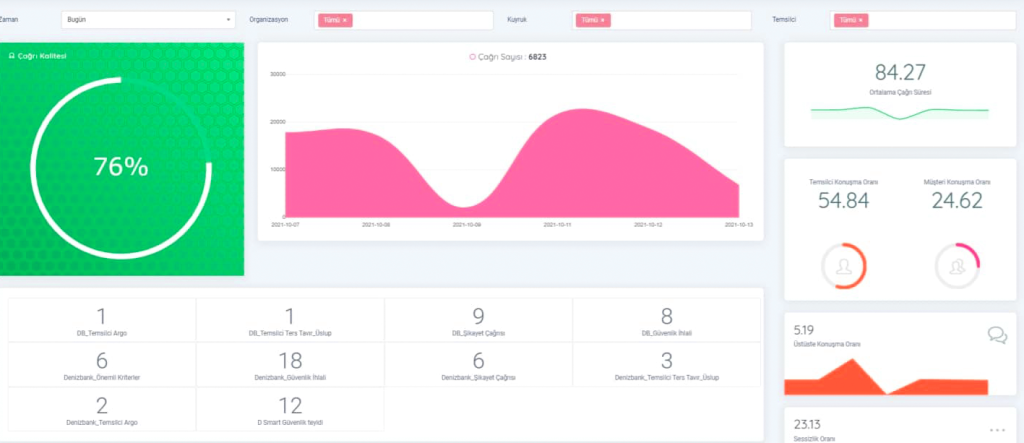Open the D Smart Güvenlik teyidi tile
This screenshot has height=443, width=1024.
(x=290, y=409)
